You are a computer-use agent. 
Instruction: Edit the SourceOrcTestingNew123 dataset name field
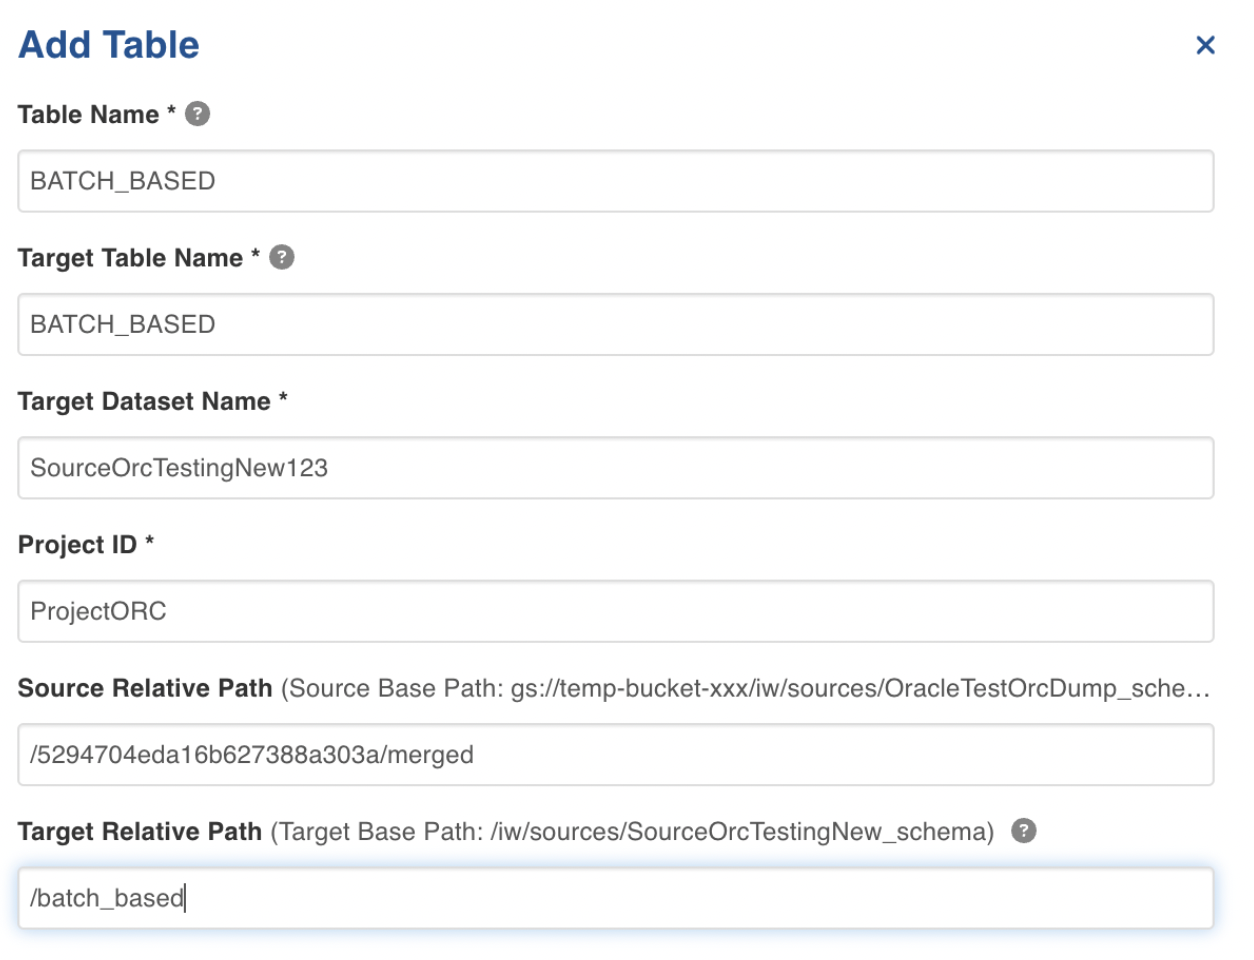click(616, 468)
